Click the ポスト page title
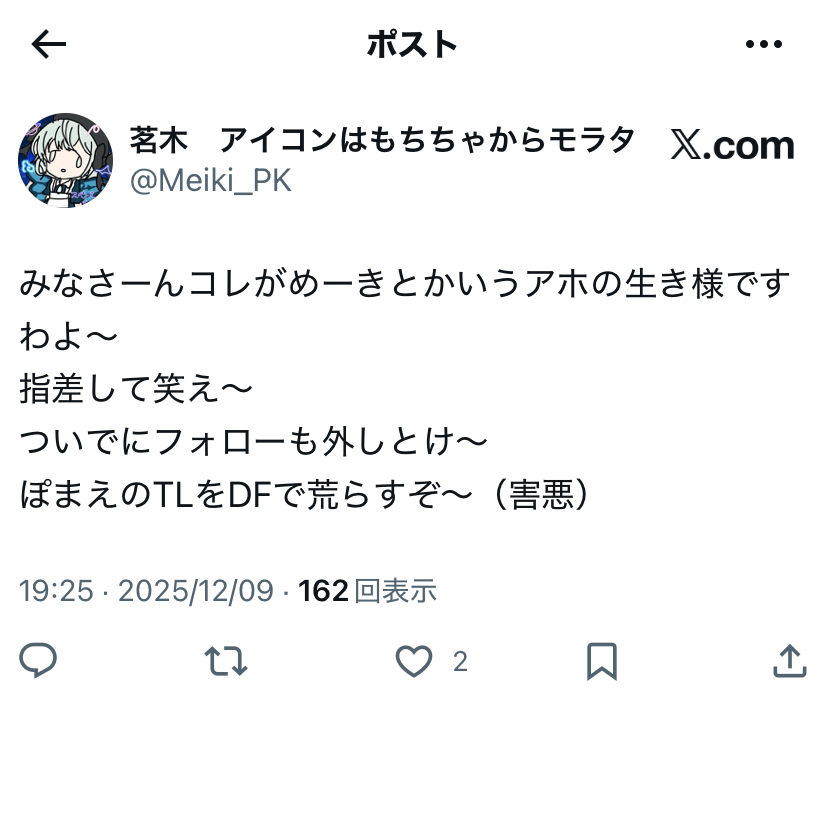The height and width of the screenshot is (817, 828). (412, 44)
